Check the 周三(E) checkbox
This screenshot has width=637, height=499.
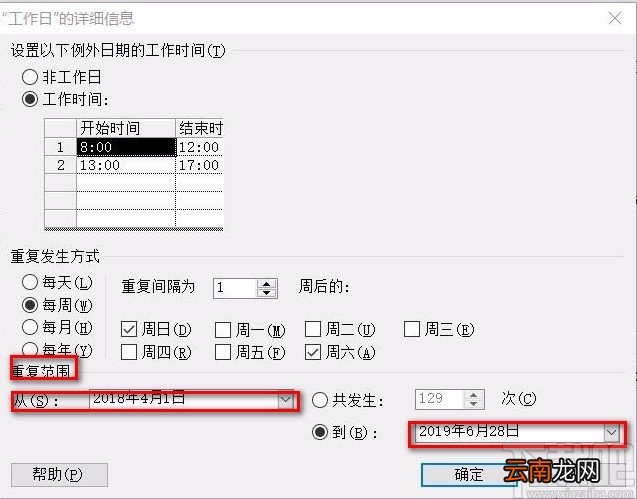412,329
